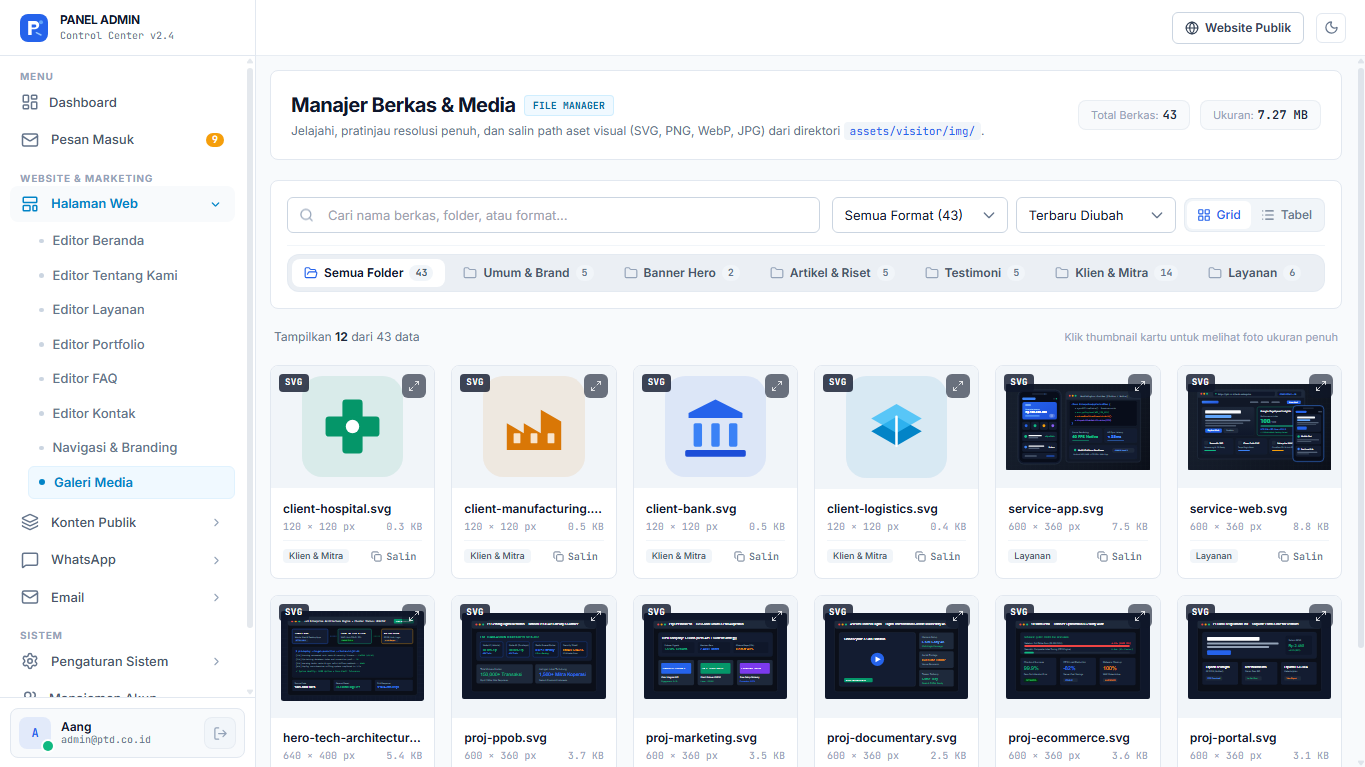Open Editor Portfolio page
Image resolution: width=1365 pixels, height=767 pixels.
pyautogui.click(x=98, y=344)
